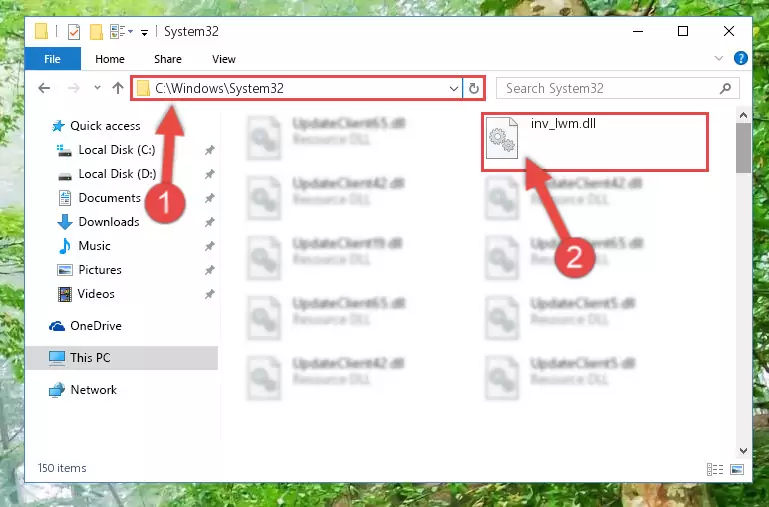Click the address bar path C:\Windows\System32
The width and height of the screenshot is (769, 507).
219,88
